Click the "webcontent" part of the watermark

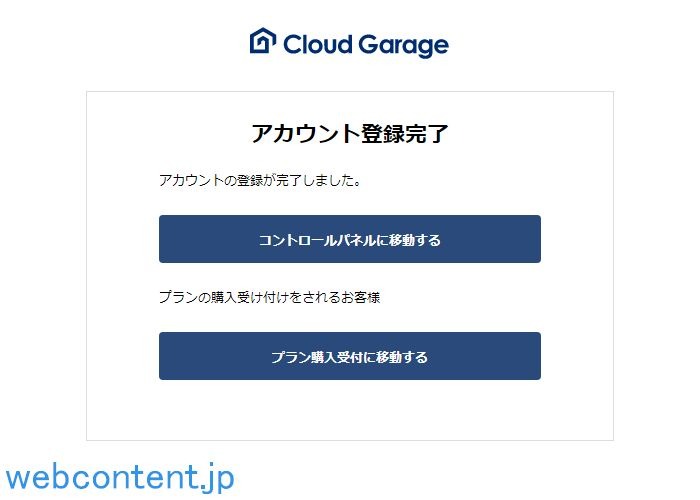[x=100, y=476]
